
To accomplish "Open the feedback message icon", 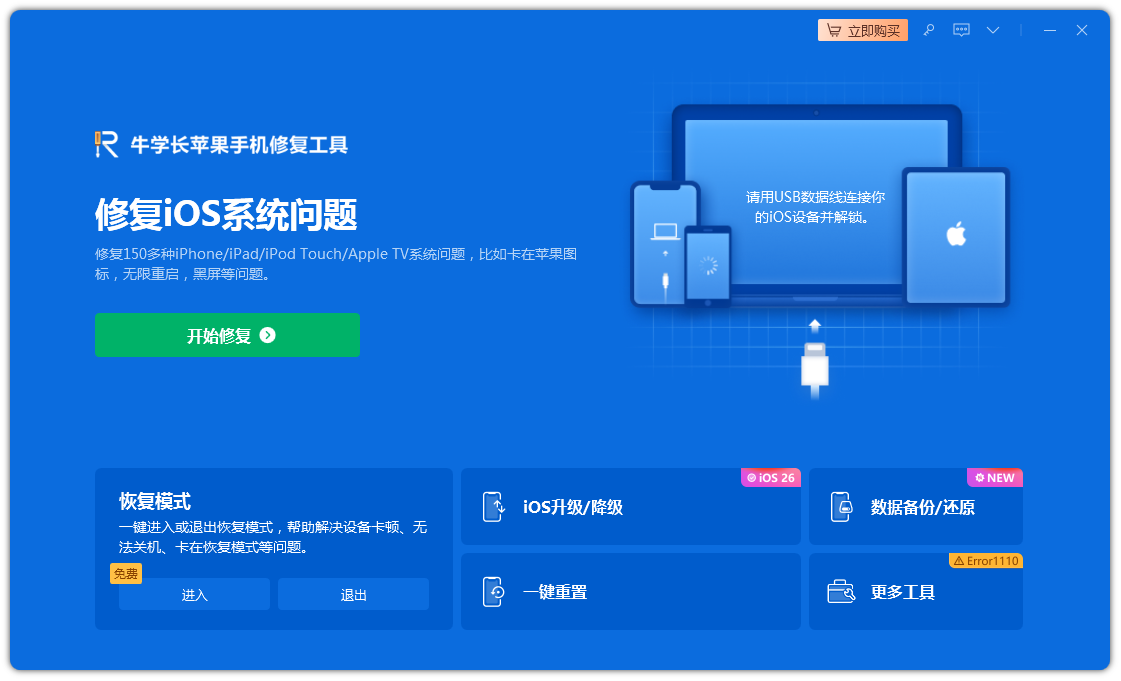I will point(961,30).
